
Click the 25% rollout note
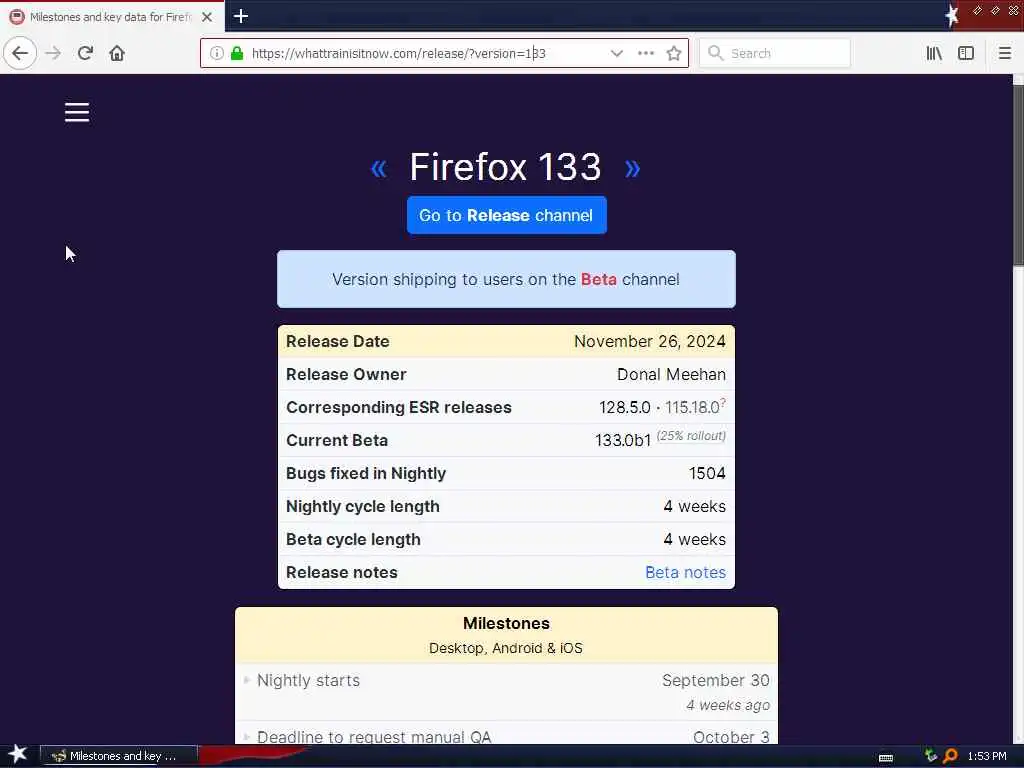(x=691, y=436)
